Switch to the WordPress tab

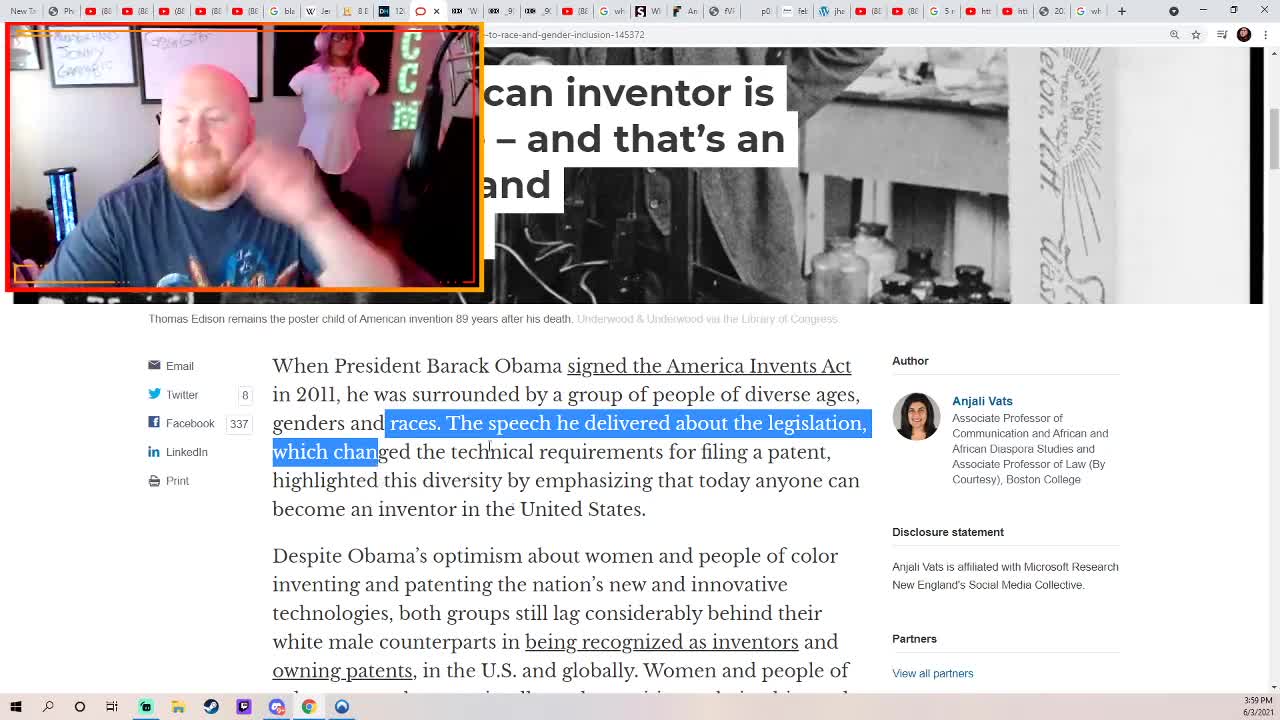829,11
